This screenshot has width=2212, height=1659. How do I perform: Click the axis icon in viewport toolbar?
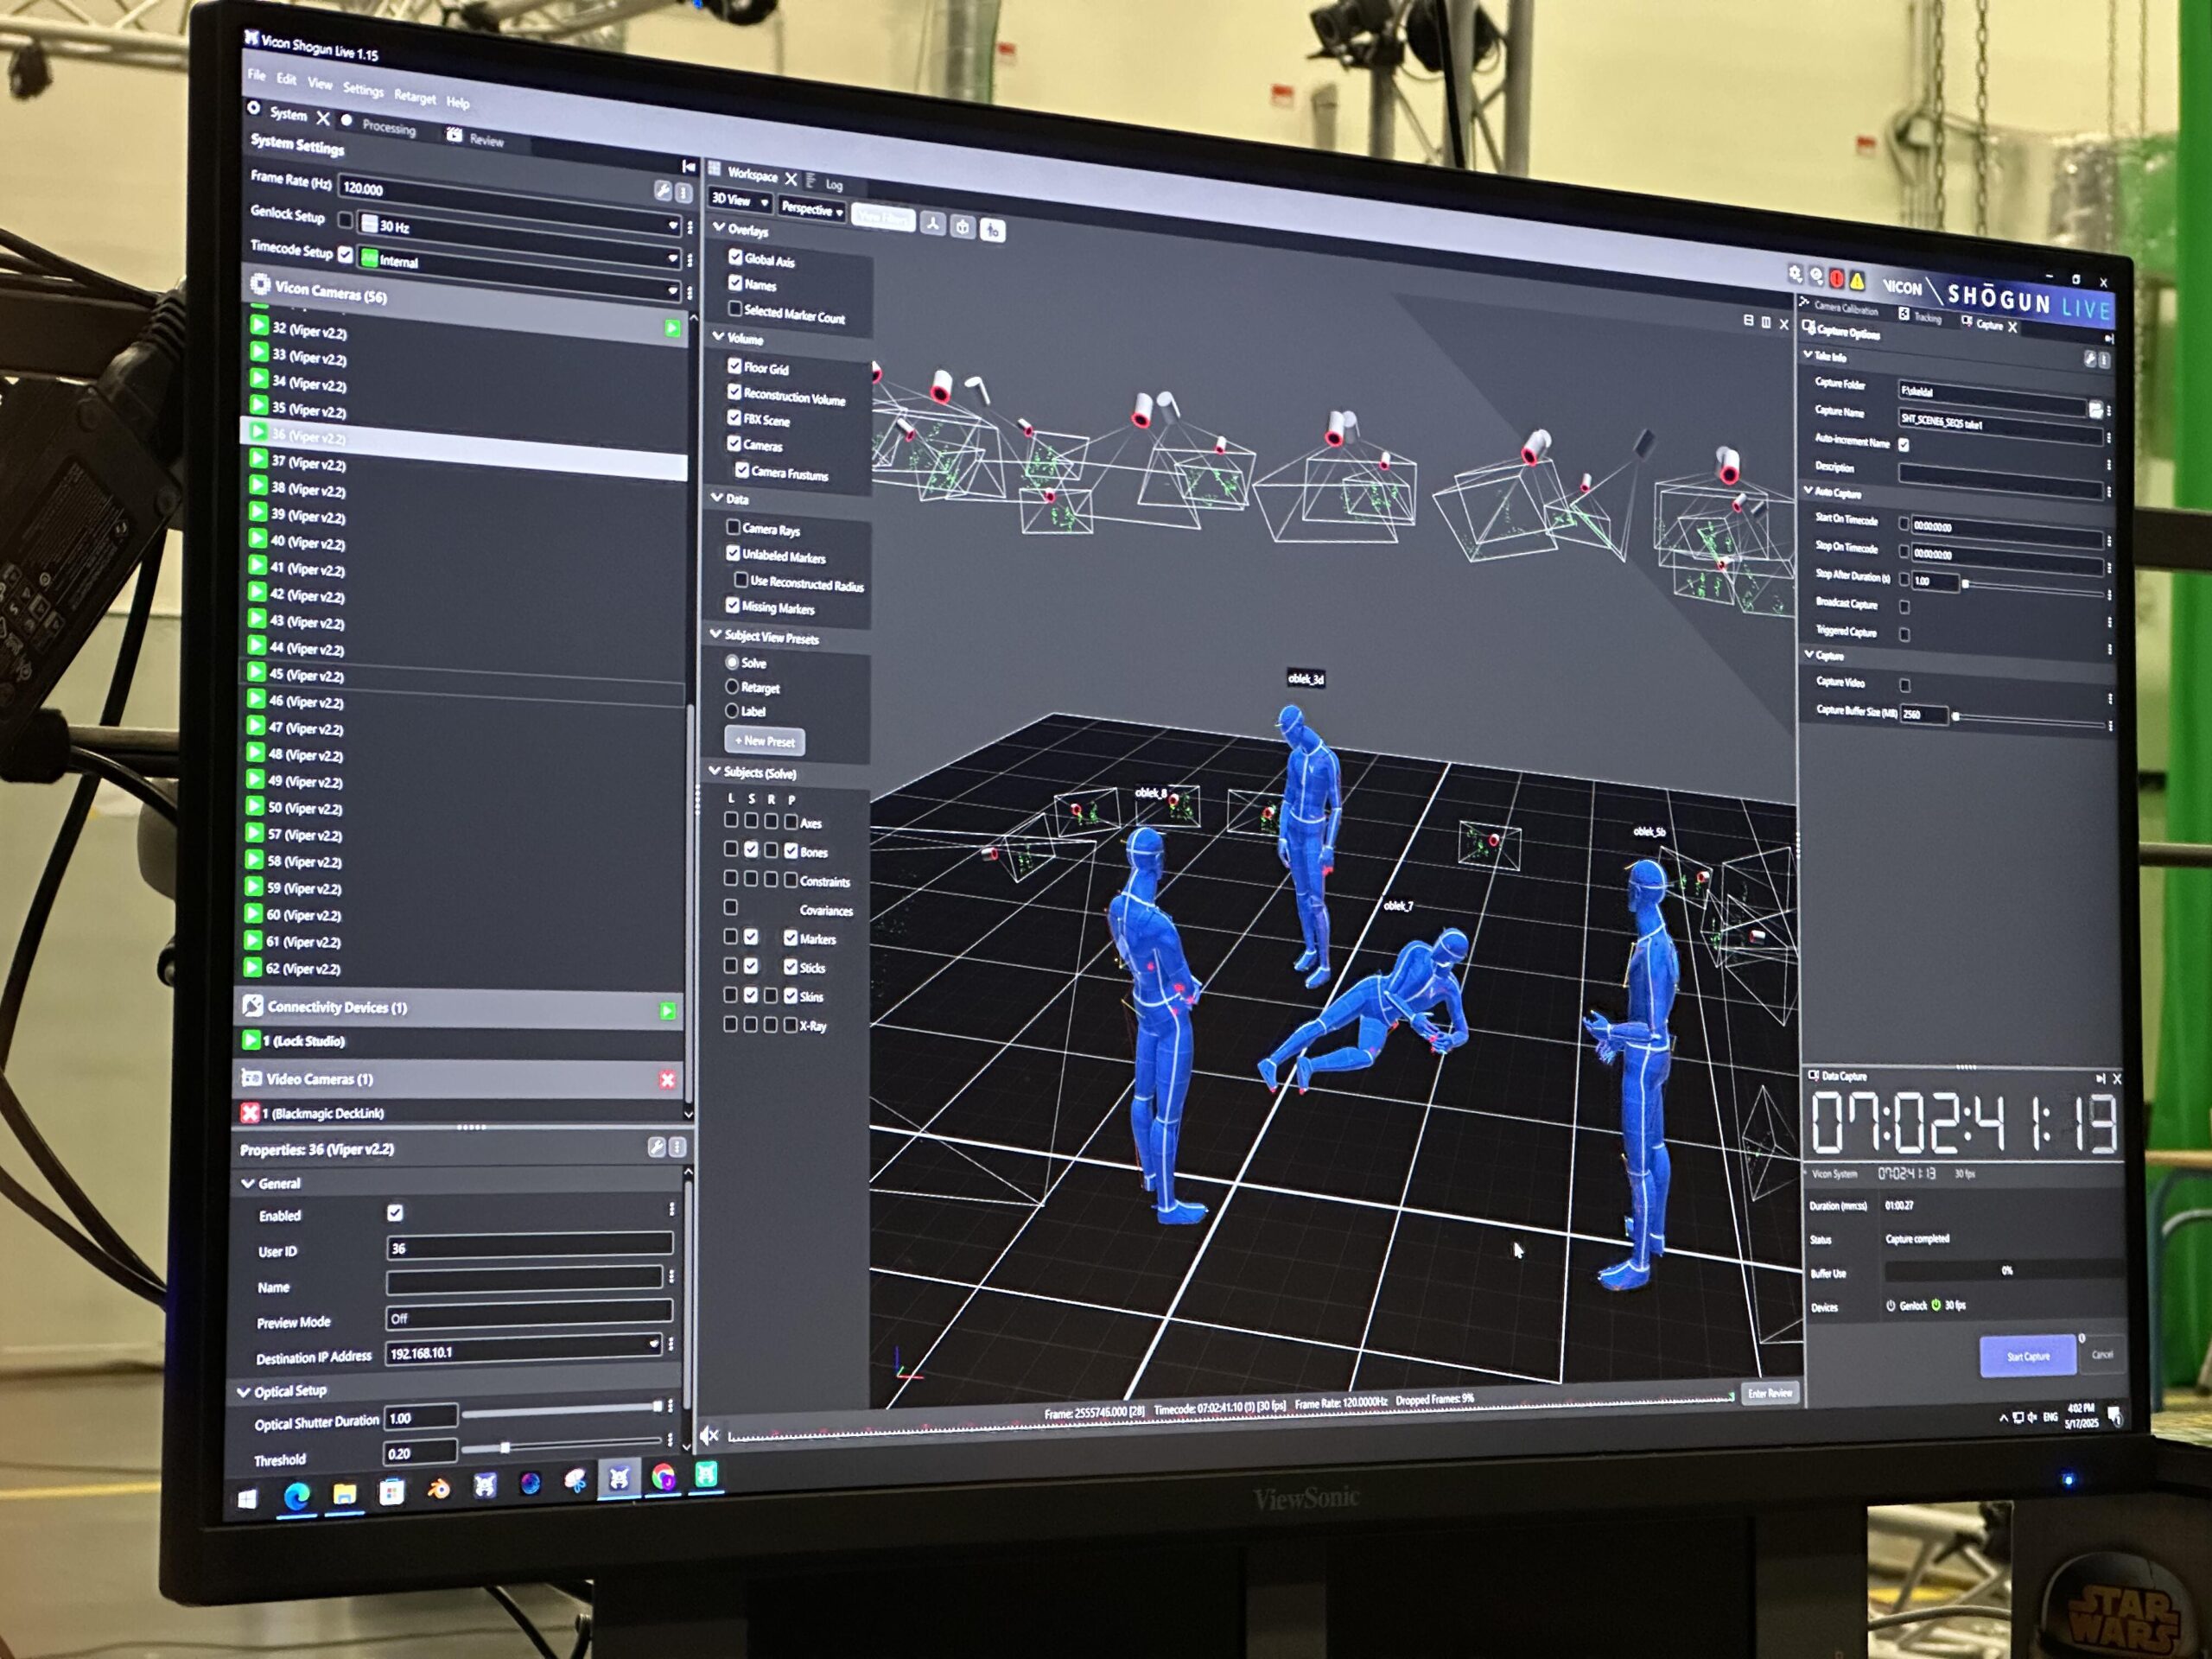coord(932,224)
